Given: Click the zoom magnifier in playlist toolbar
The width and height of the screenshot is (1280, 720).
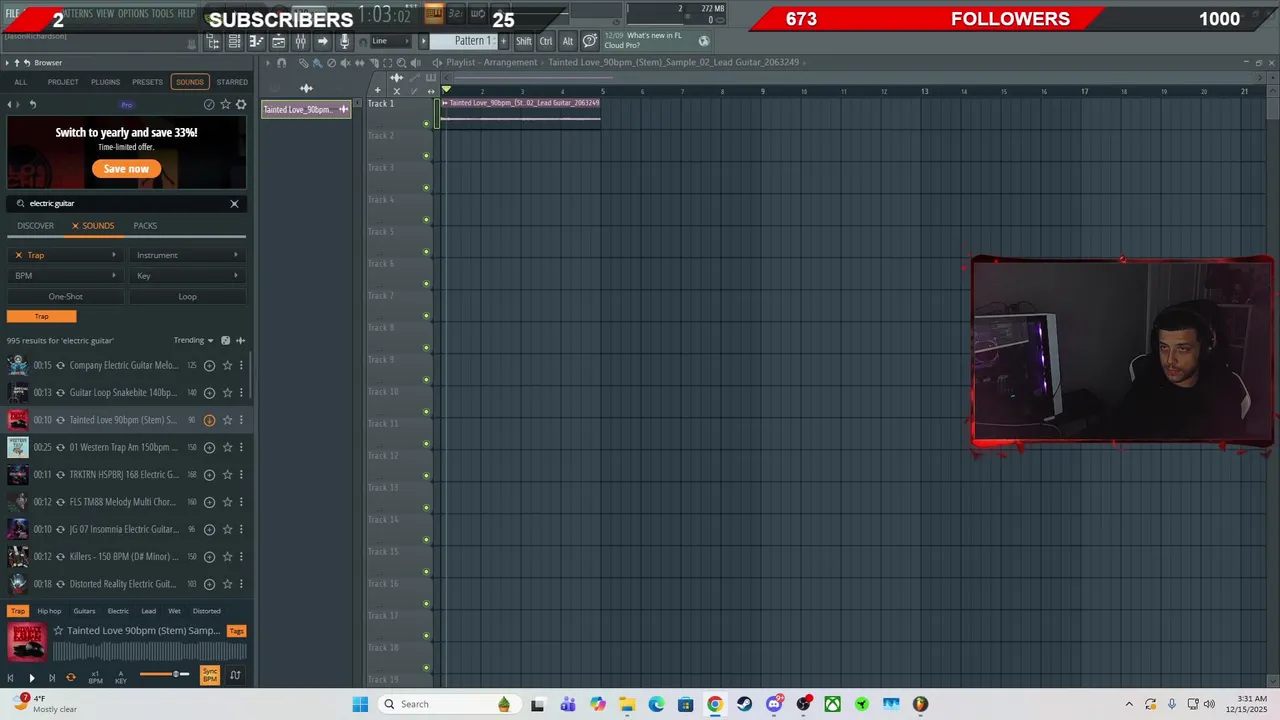Looking at the screenshot, I should coord(401,63).
